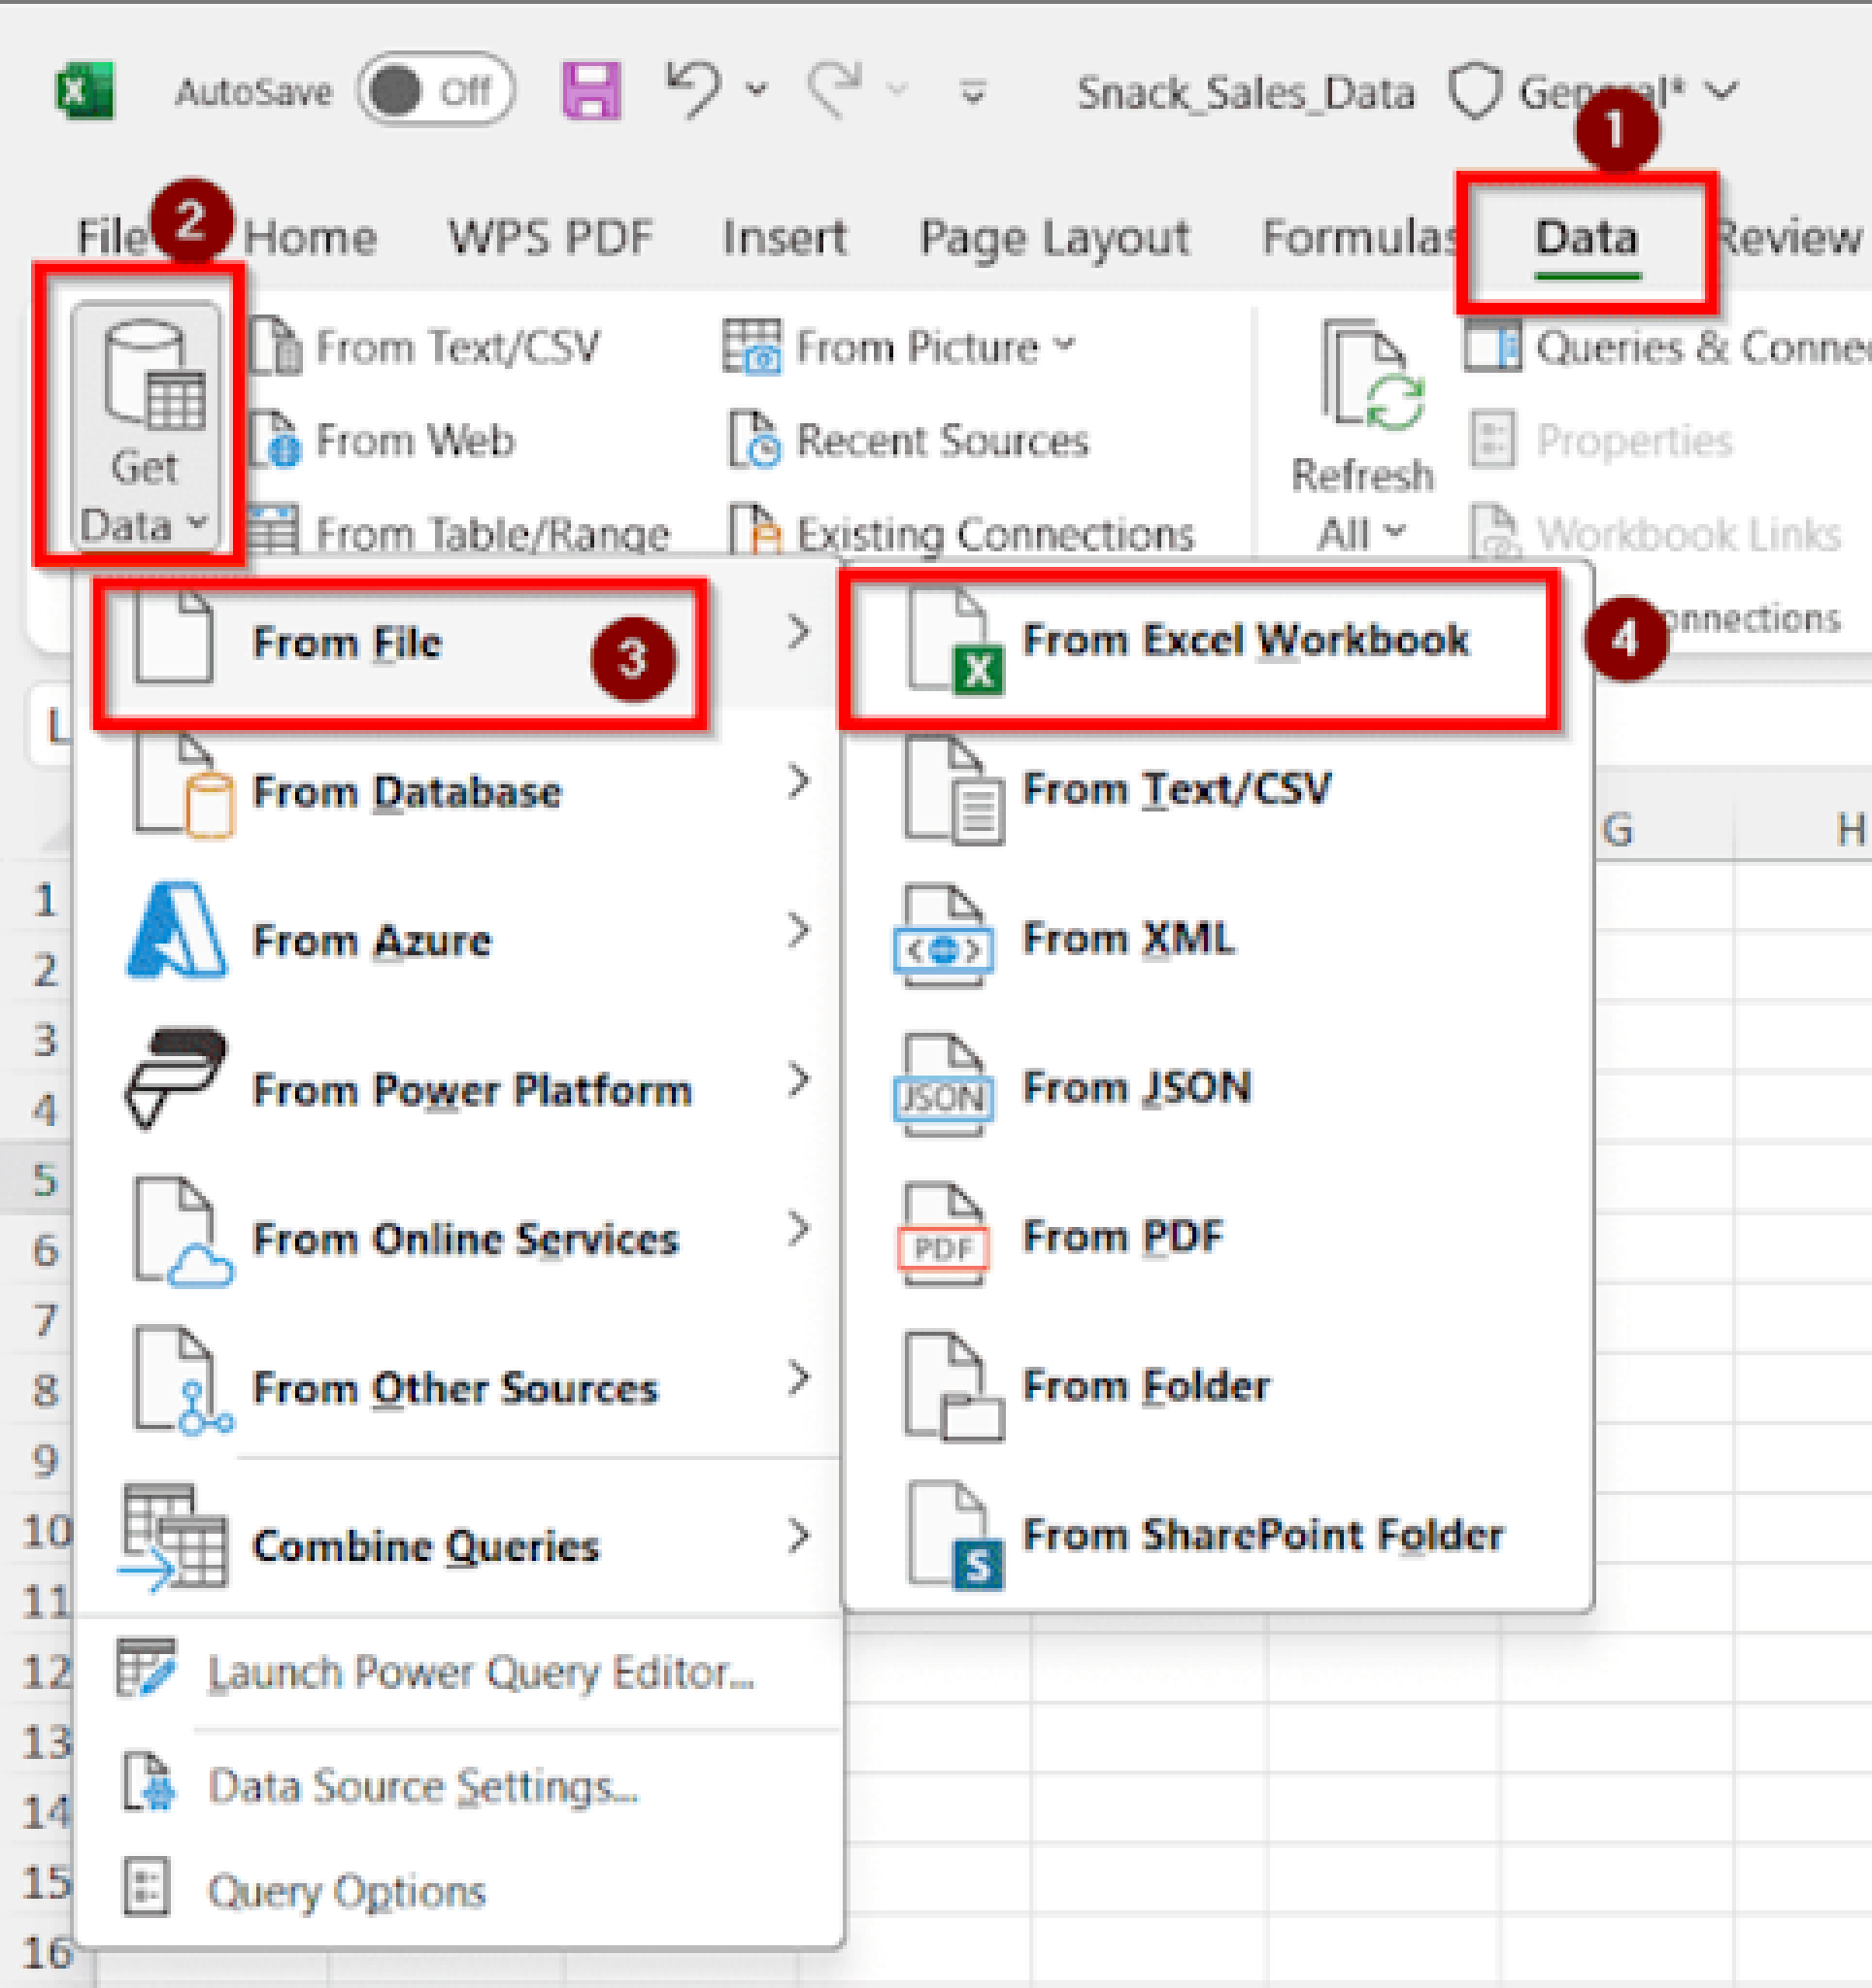1872x1988 pixels.
Task: Click the sensitivity shield icon near General
Action: click(x=1477, y=90)
